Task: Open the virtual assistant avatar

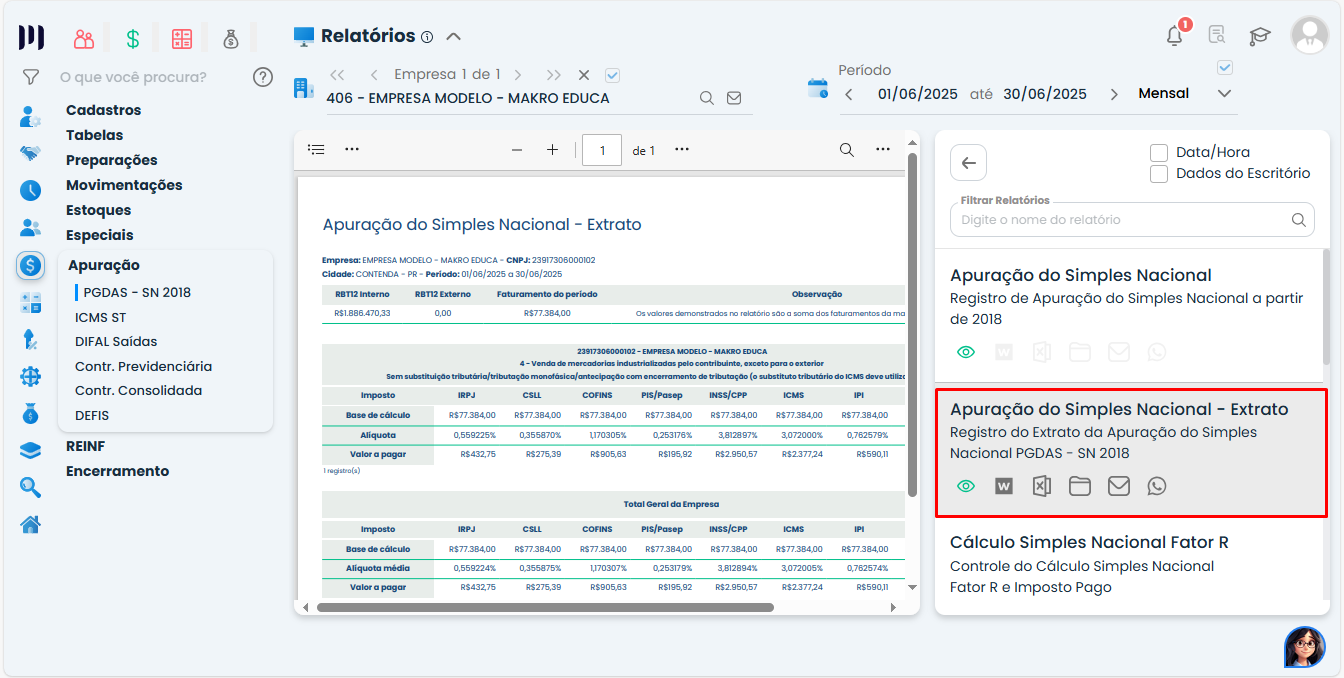Action: point(1304,647)
